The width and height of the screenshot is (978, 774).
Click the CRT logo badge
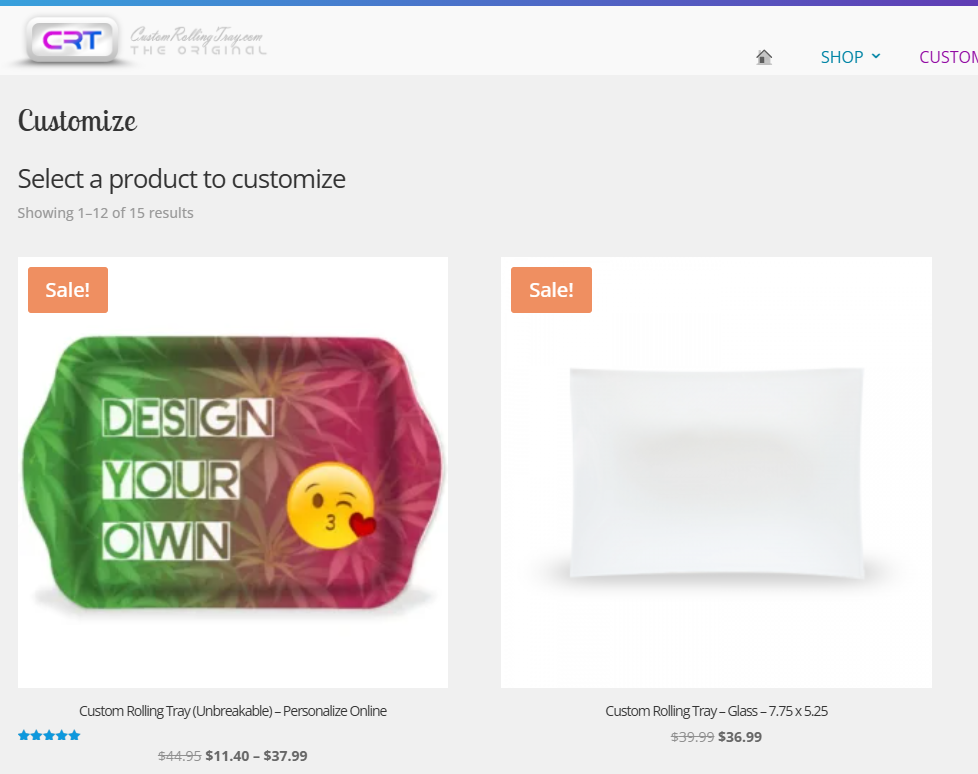pos(72,41)
